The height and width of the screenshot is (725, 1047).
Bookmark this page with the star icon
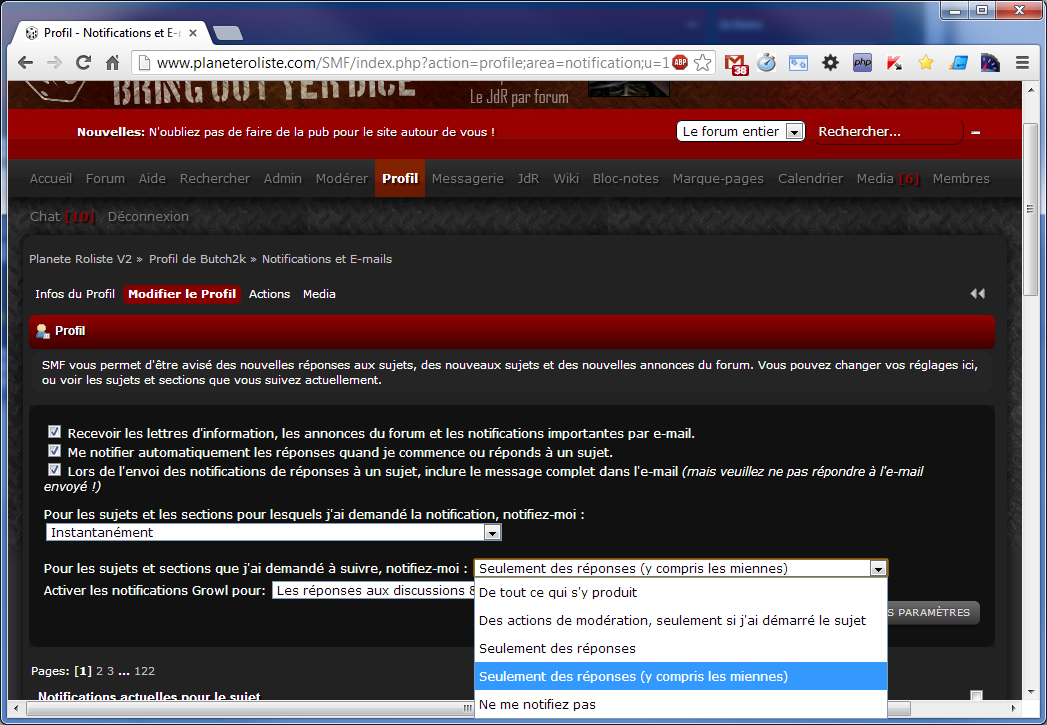703,63
